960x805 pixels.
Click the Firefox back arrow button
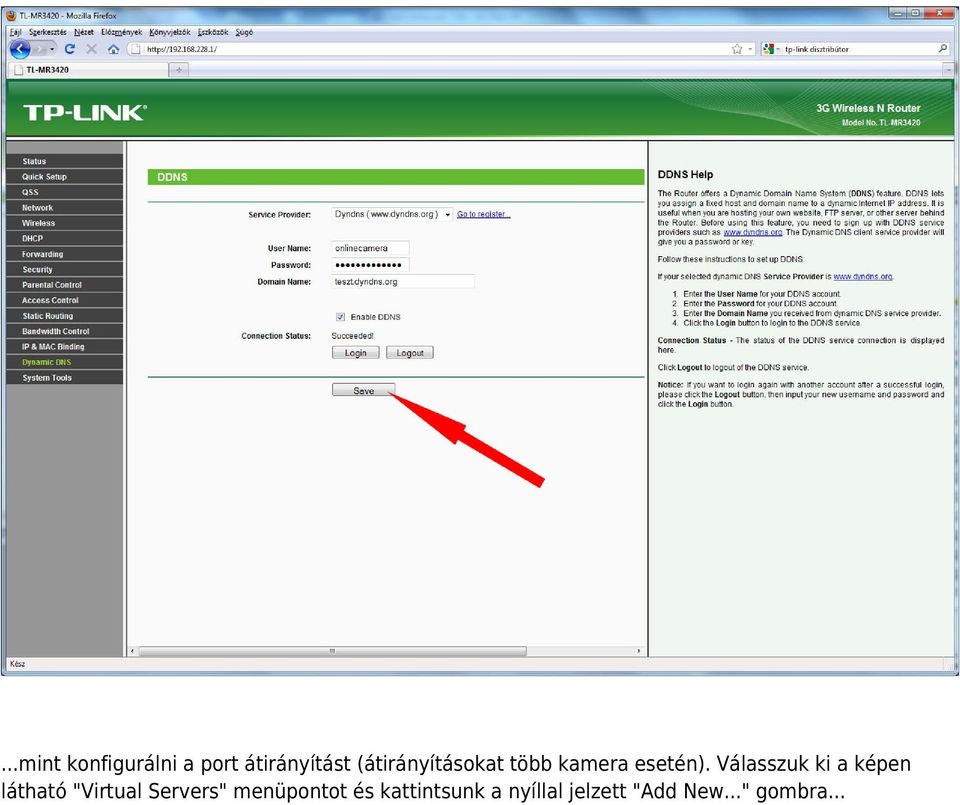(20, 49)
